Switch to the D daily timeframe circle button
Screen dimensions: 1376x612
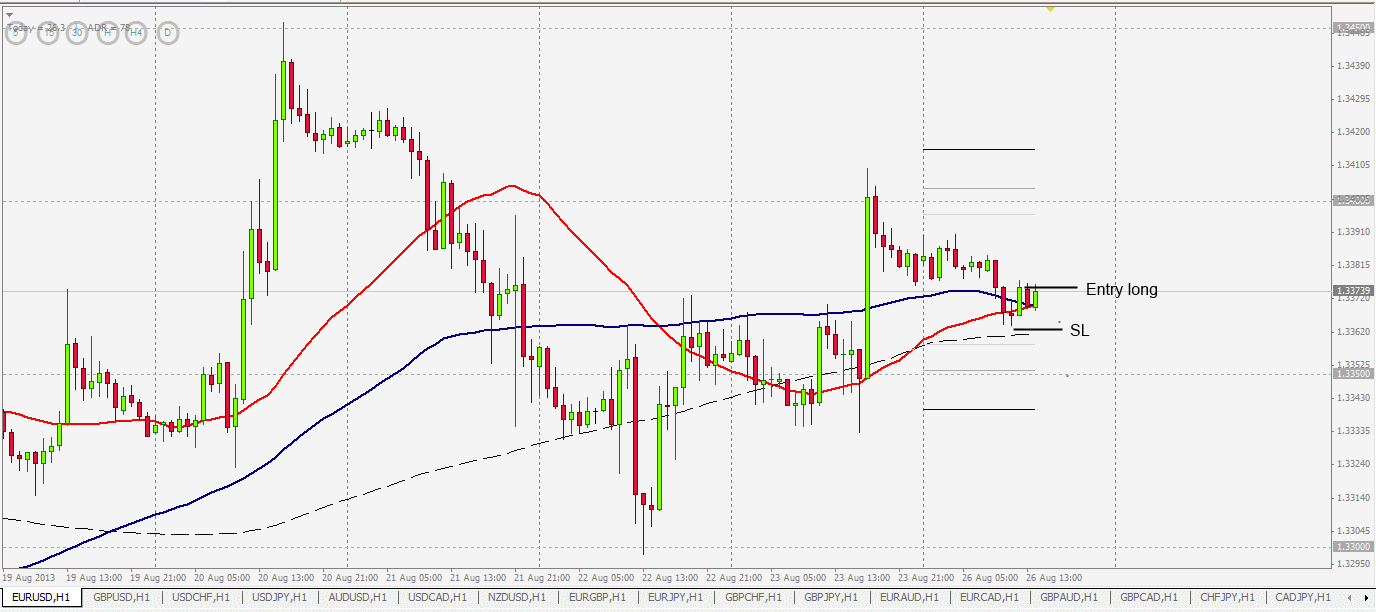167,33
